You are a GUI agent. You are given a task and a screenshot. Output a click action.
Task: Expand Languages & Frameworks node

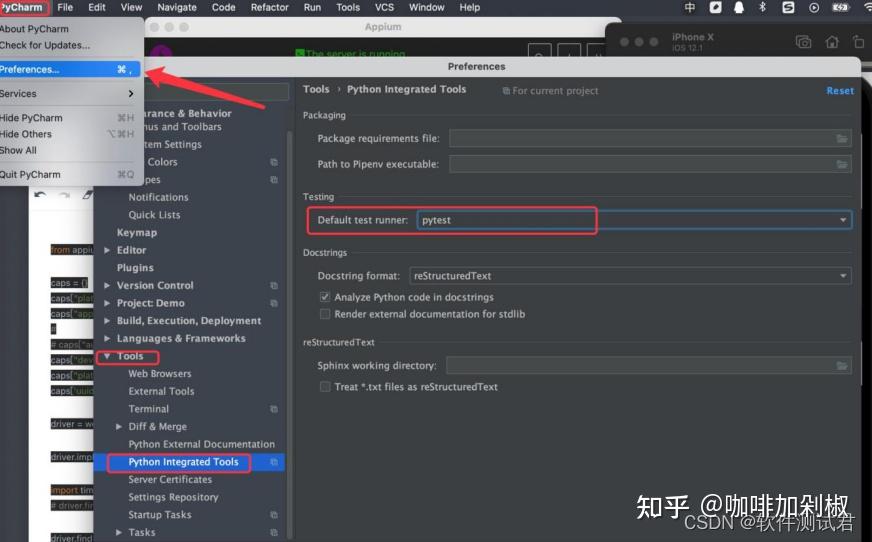tap(107, 338)
